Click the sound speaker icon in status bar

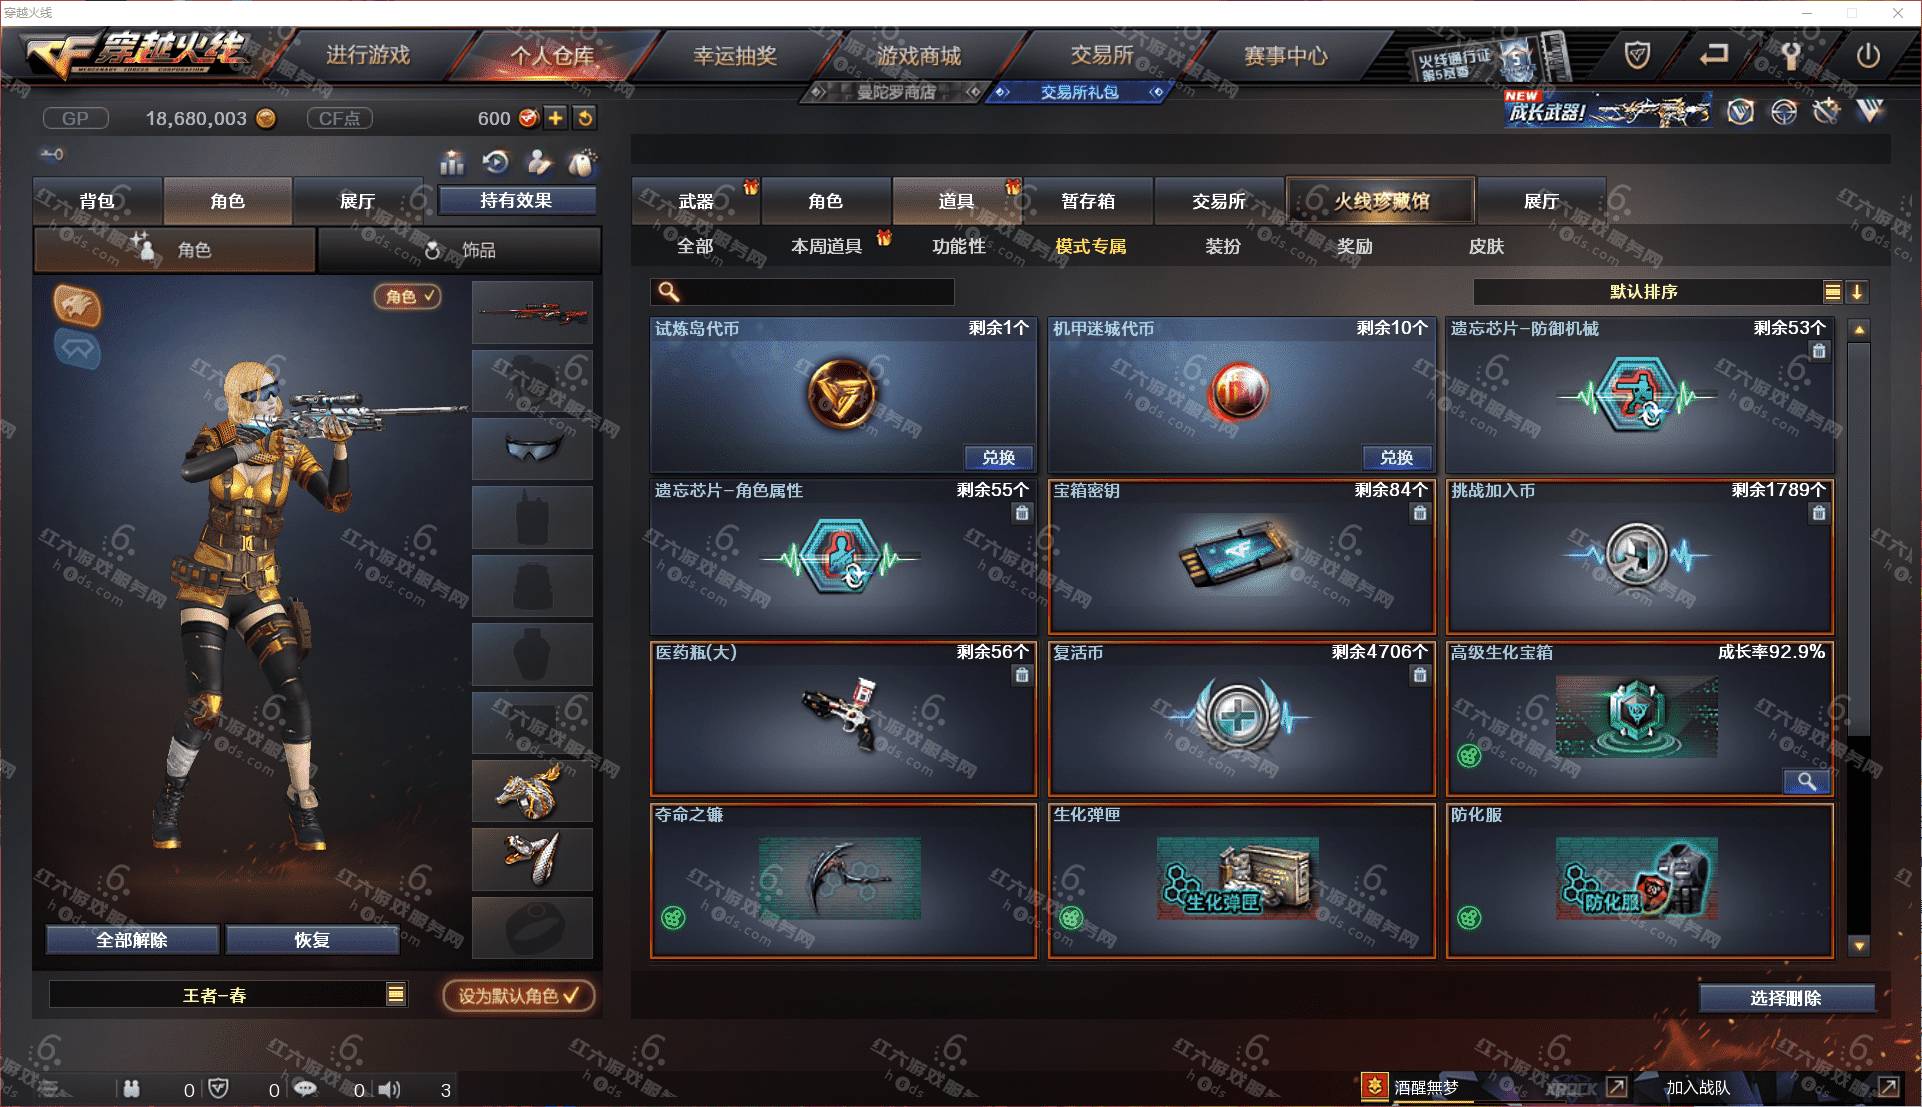[391, 1089]
